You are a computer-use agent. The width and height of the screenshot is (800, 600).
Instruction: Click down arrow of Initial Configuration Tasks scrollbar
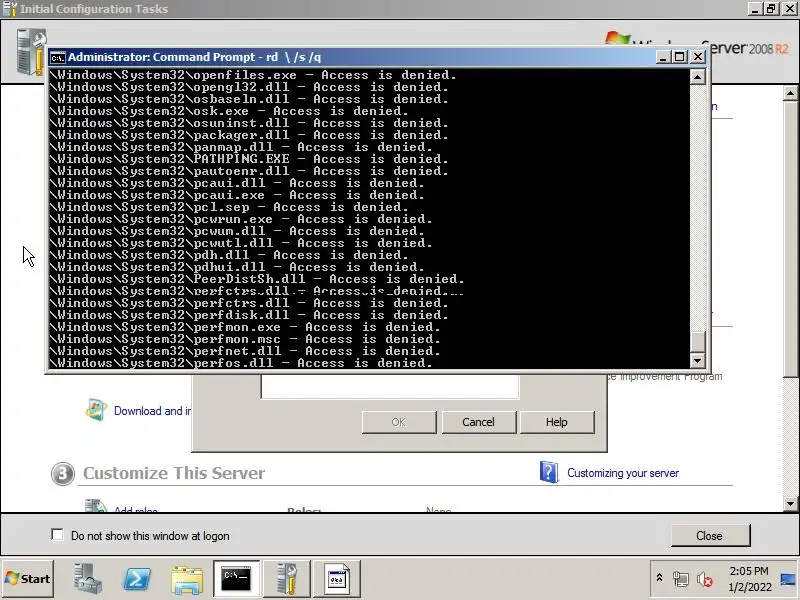[790, 504]
